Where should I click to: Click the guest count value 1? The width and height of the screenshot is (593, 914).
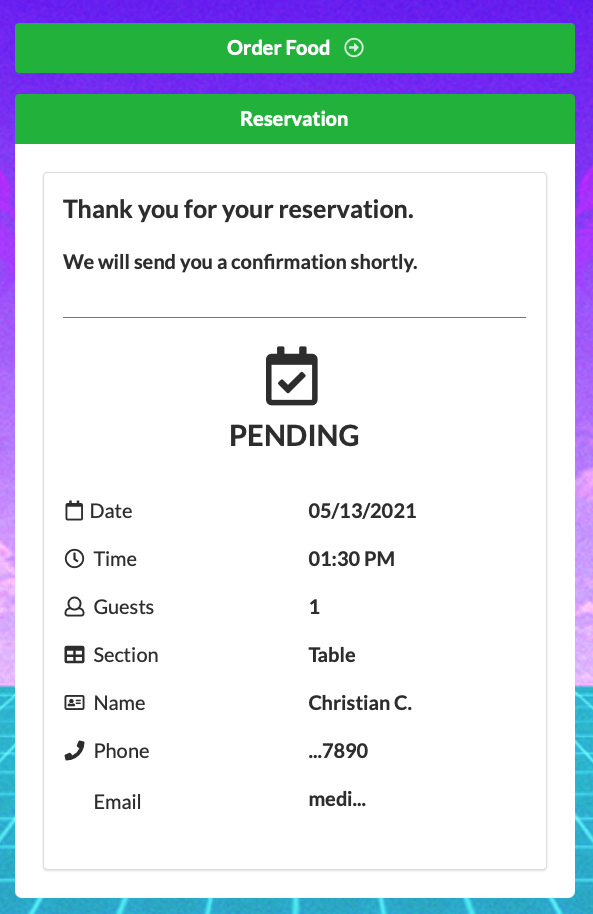pyautogui.click(x=314, y=607)
